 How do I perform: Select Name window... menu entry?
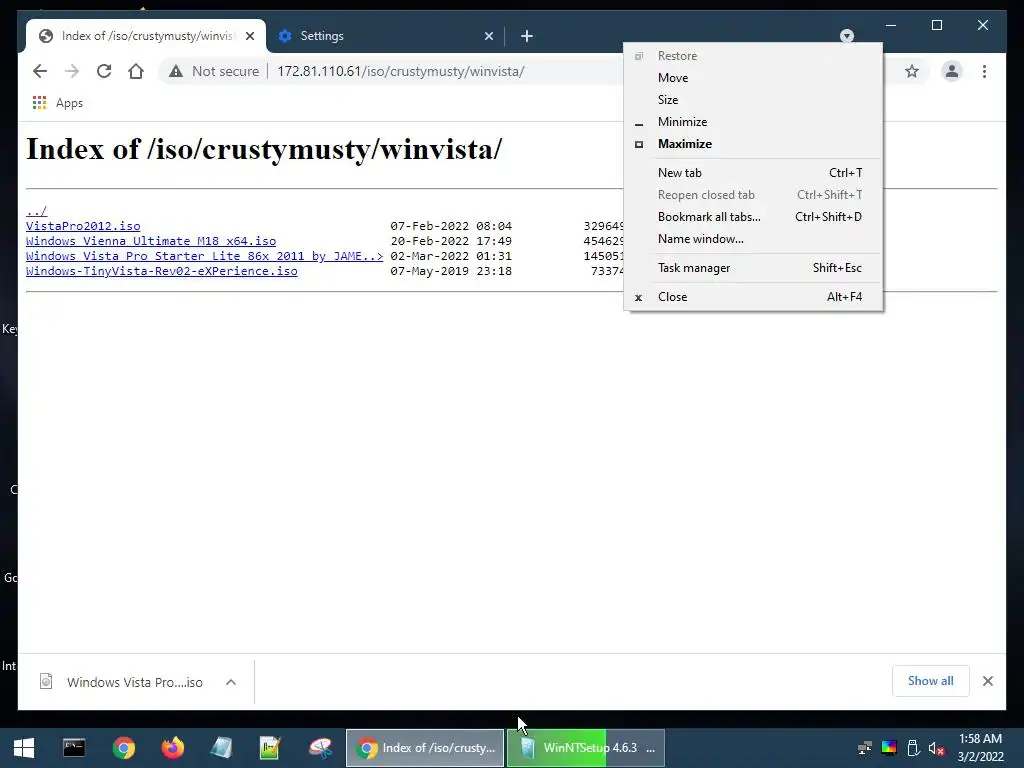(753, 239)
